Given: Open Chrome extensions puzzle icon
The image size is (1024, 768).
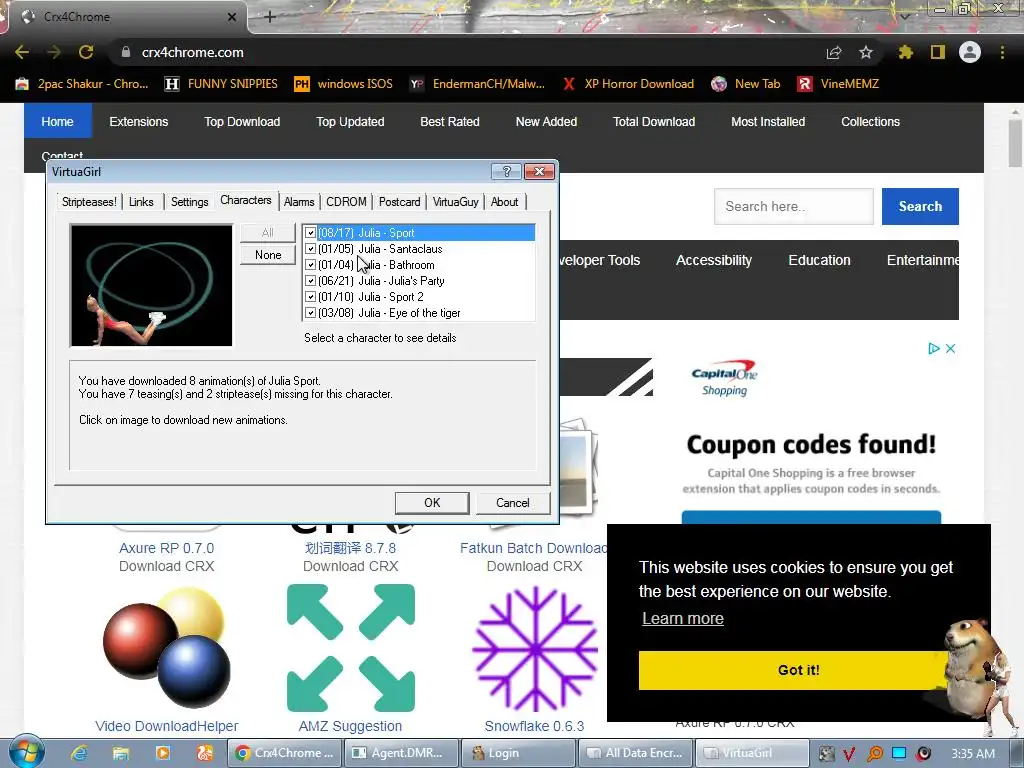Looking at the screenshot, I should coord(905,52).
